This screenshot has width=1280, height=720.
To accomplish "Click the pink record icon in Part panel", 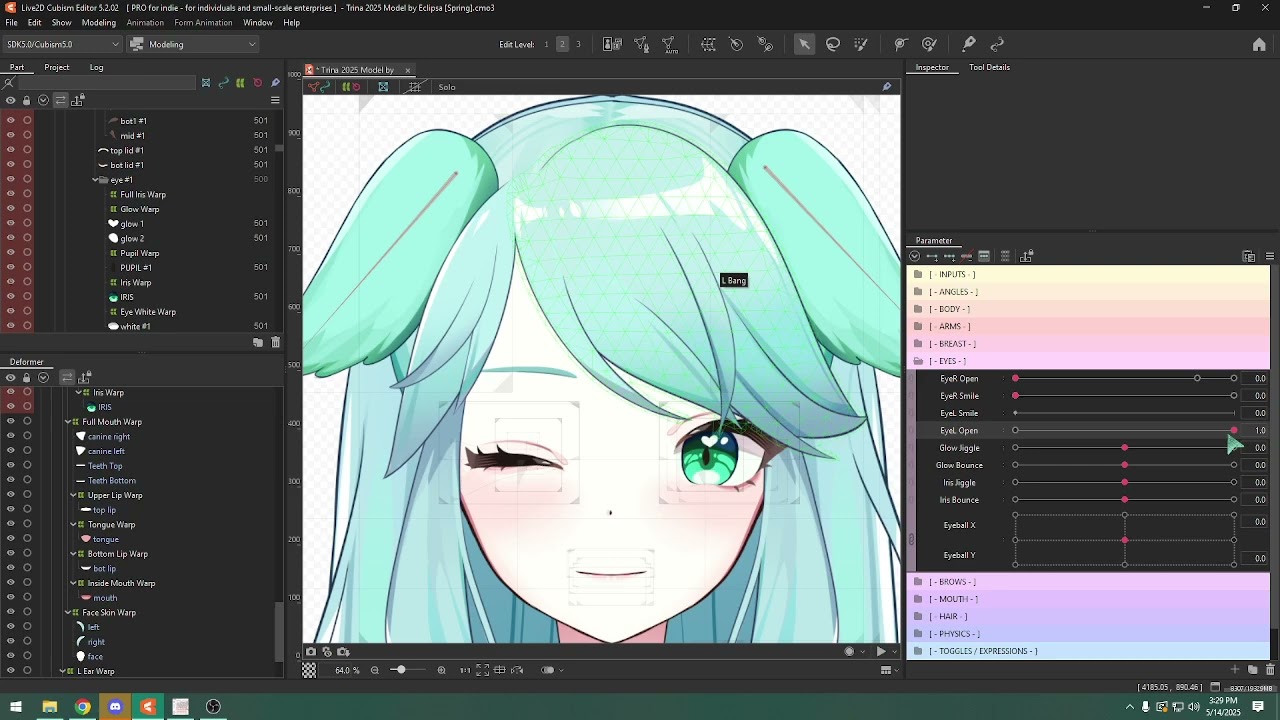I will tap(257, 83).
